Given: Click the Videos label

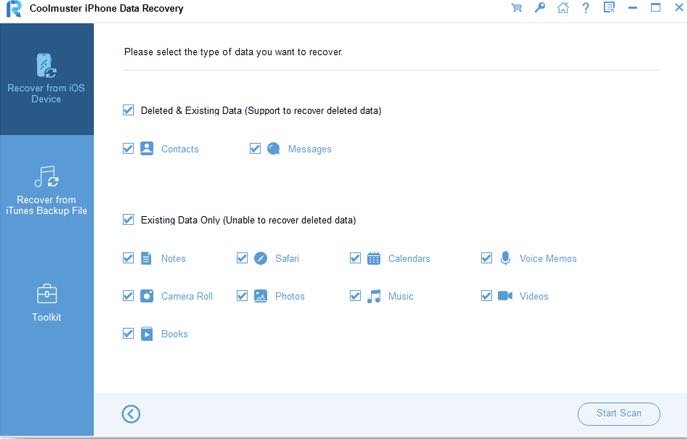Looking at the screenshot, I should click(x=534, y=296).
